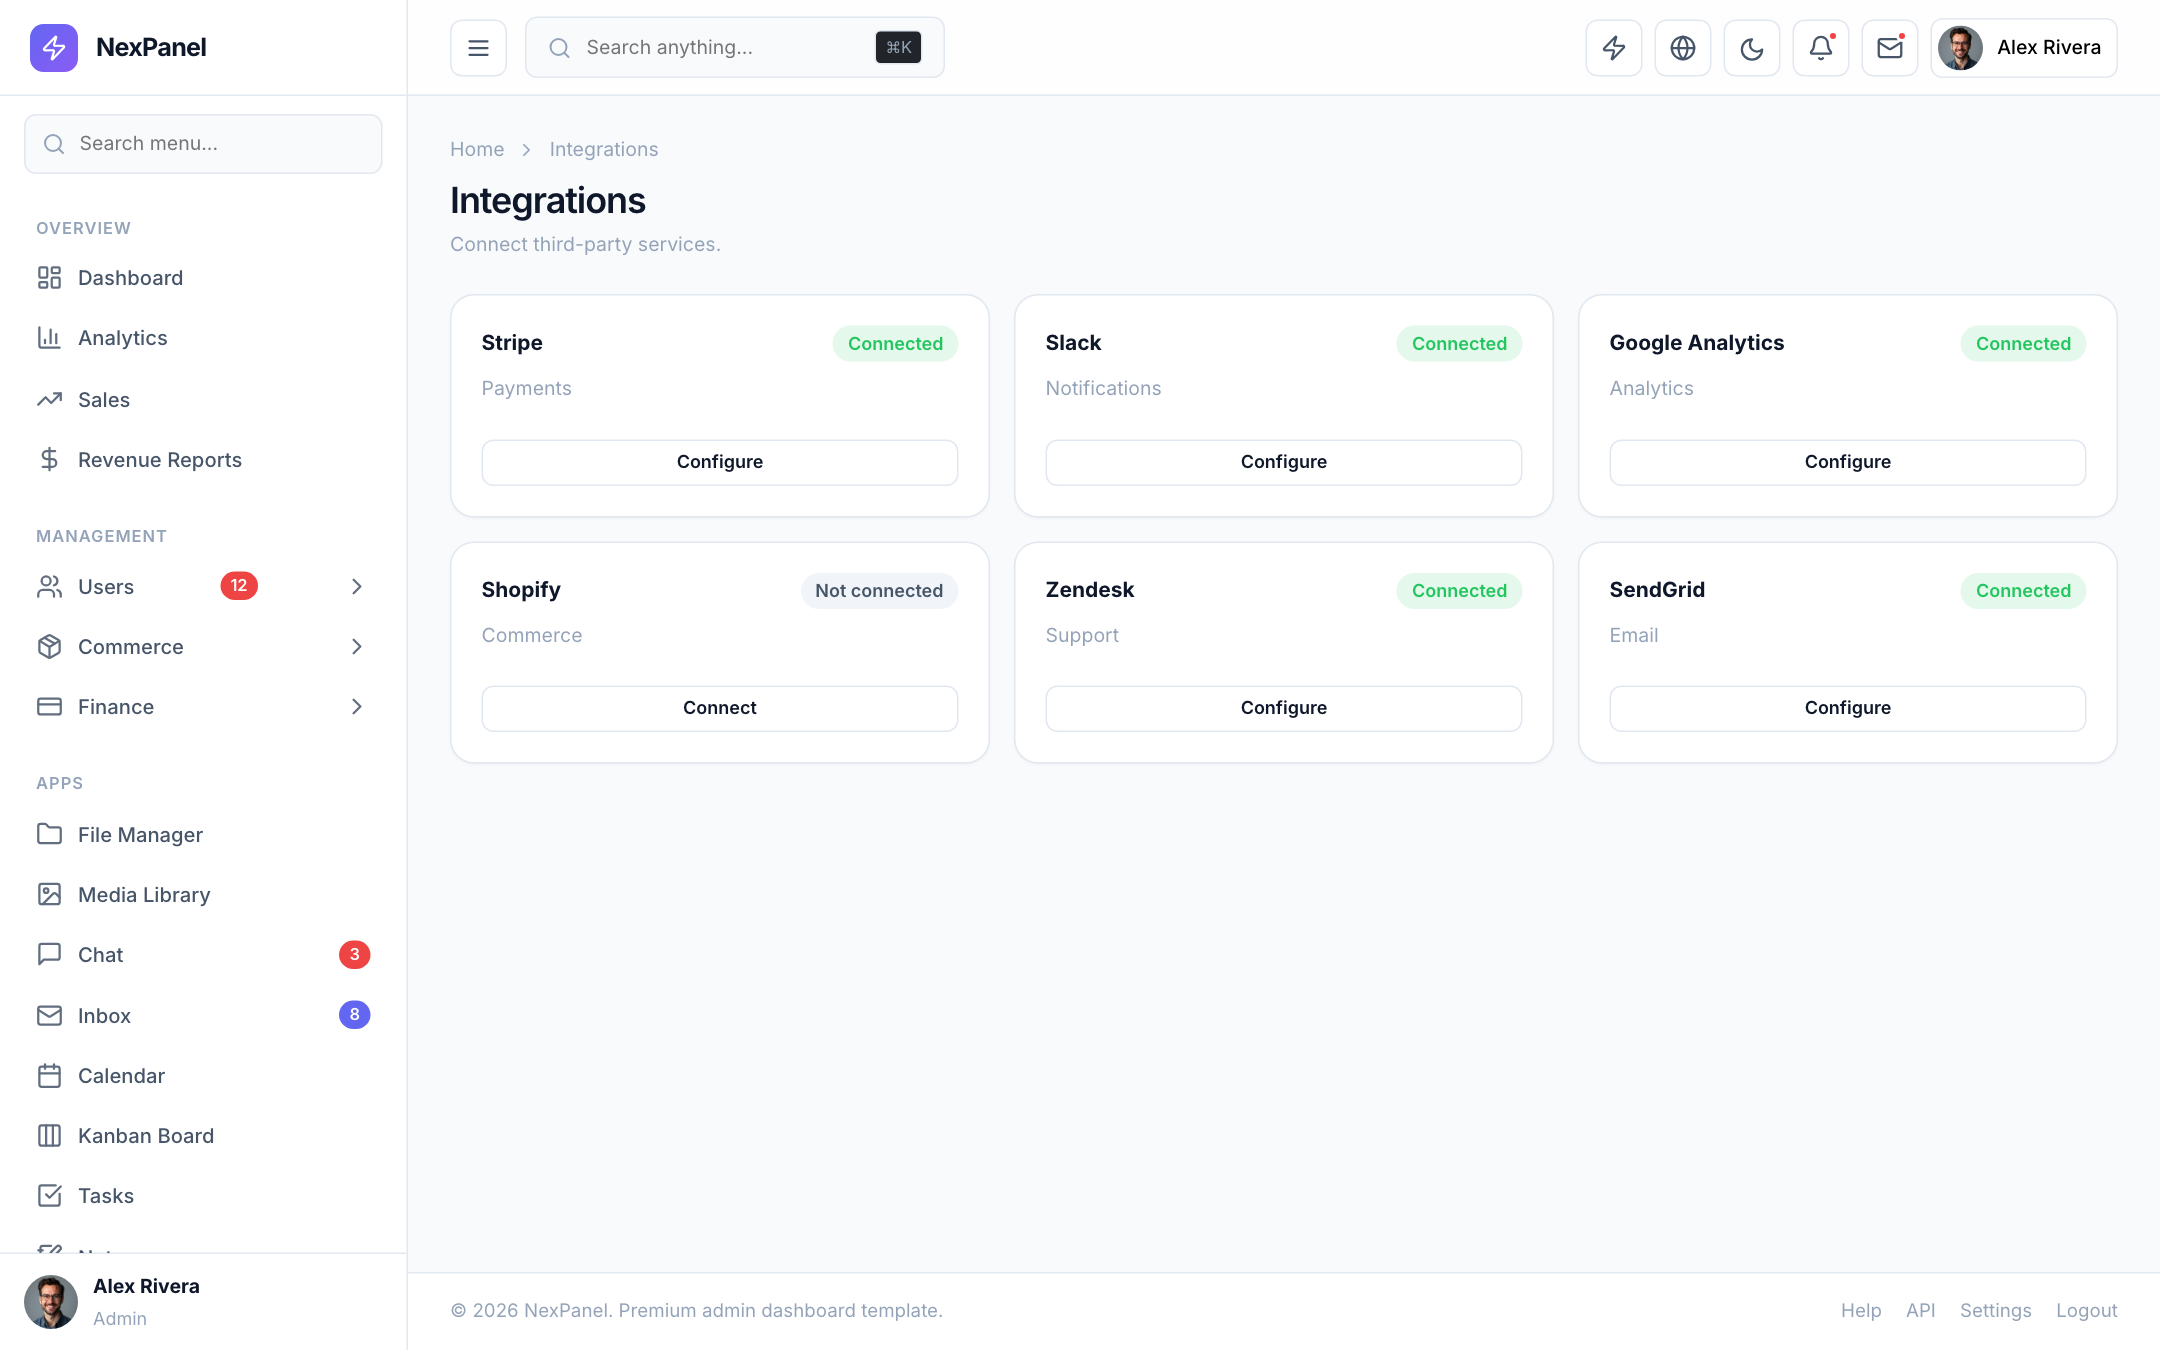The width and height of the screenshot is (2160, 1350).
Task: Click the Slack Connected status badge
Action: pos(1459,343)
